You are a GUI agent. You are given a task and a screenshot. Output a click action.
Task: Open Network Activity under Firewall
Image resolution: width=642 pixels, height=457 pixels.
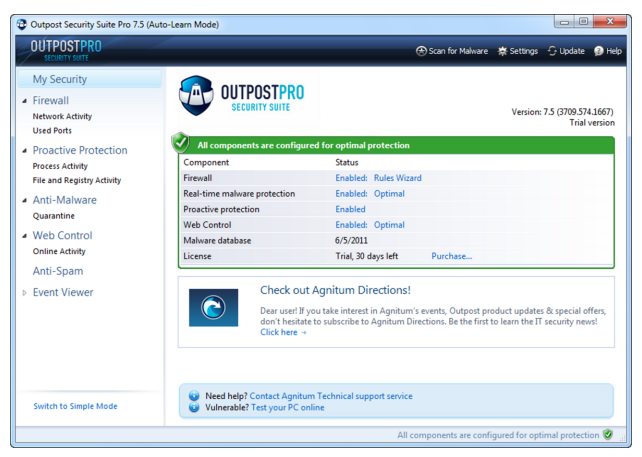tap(62, 116)
